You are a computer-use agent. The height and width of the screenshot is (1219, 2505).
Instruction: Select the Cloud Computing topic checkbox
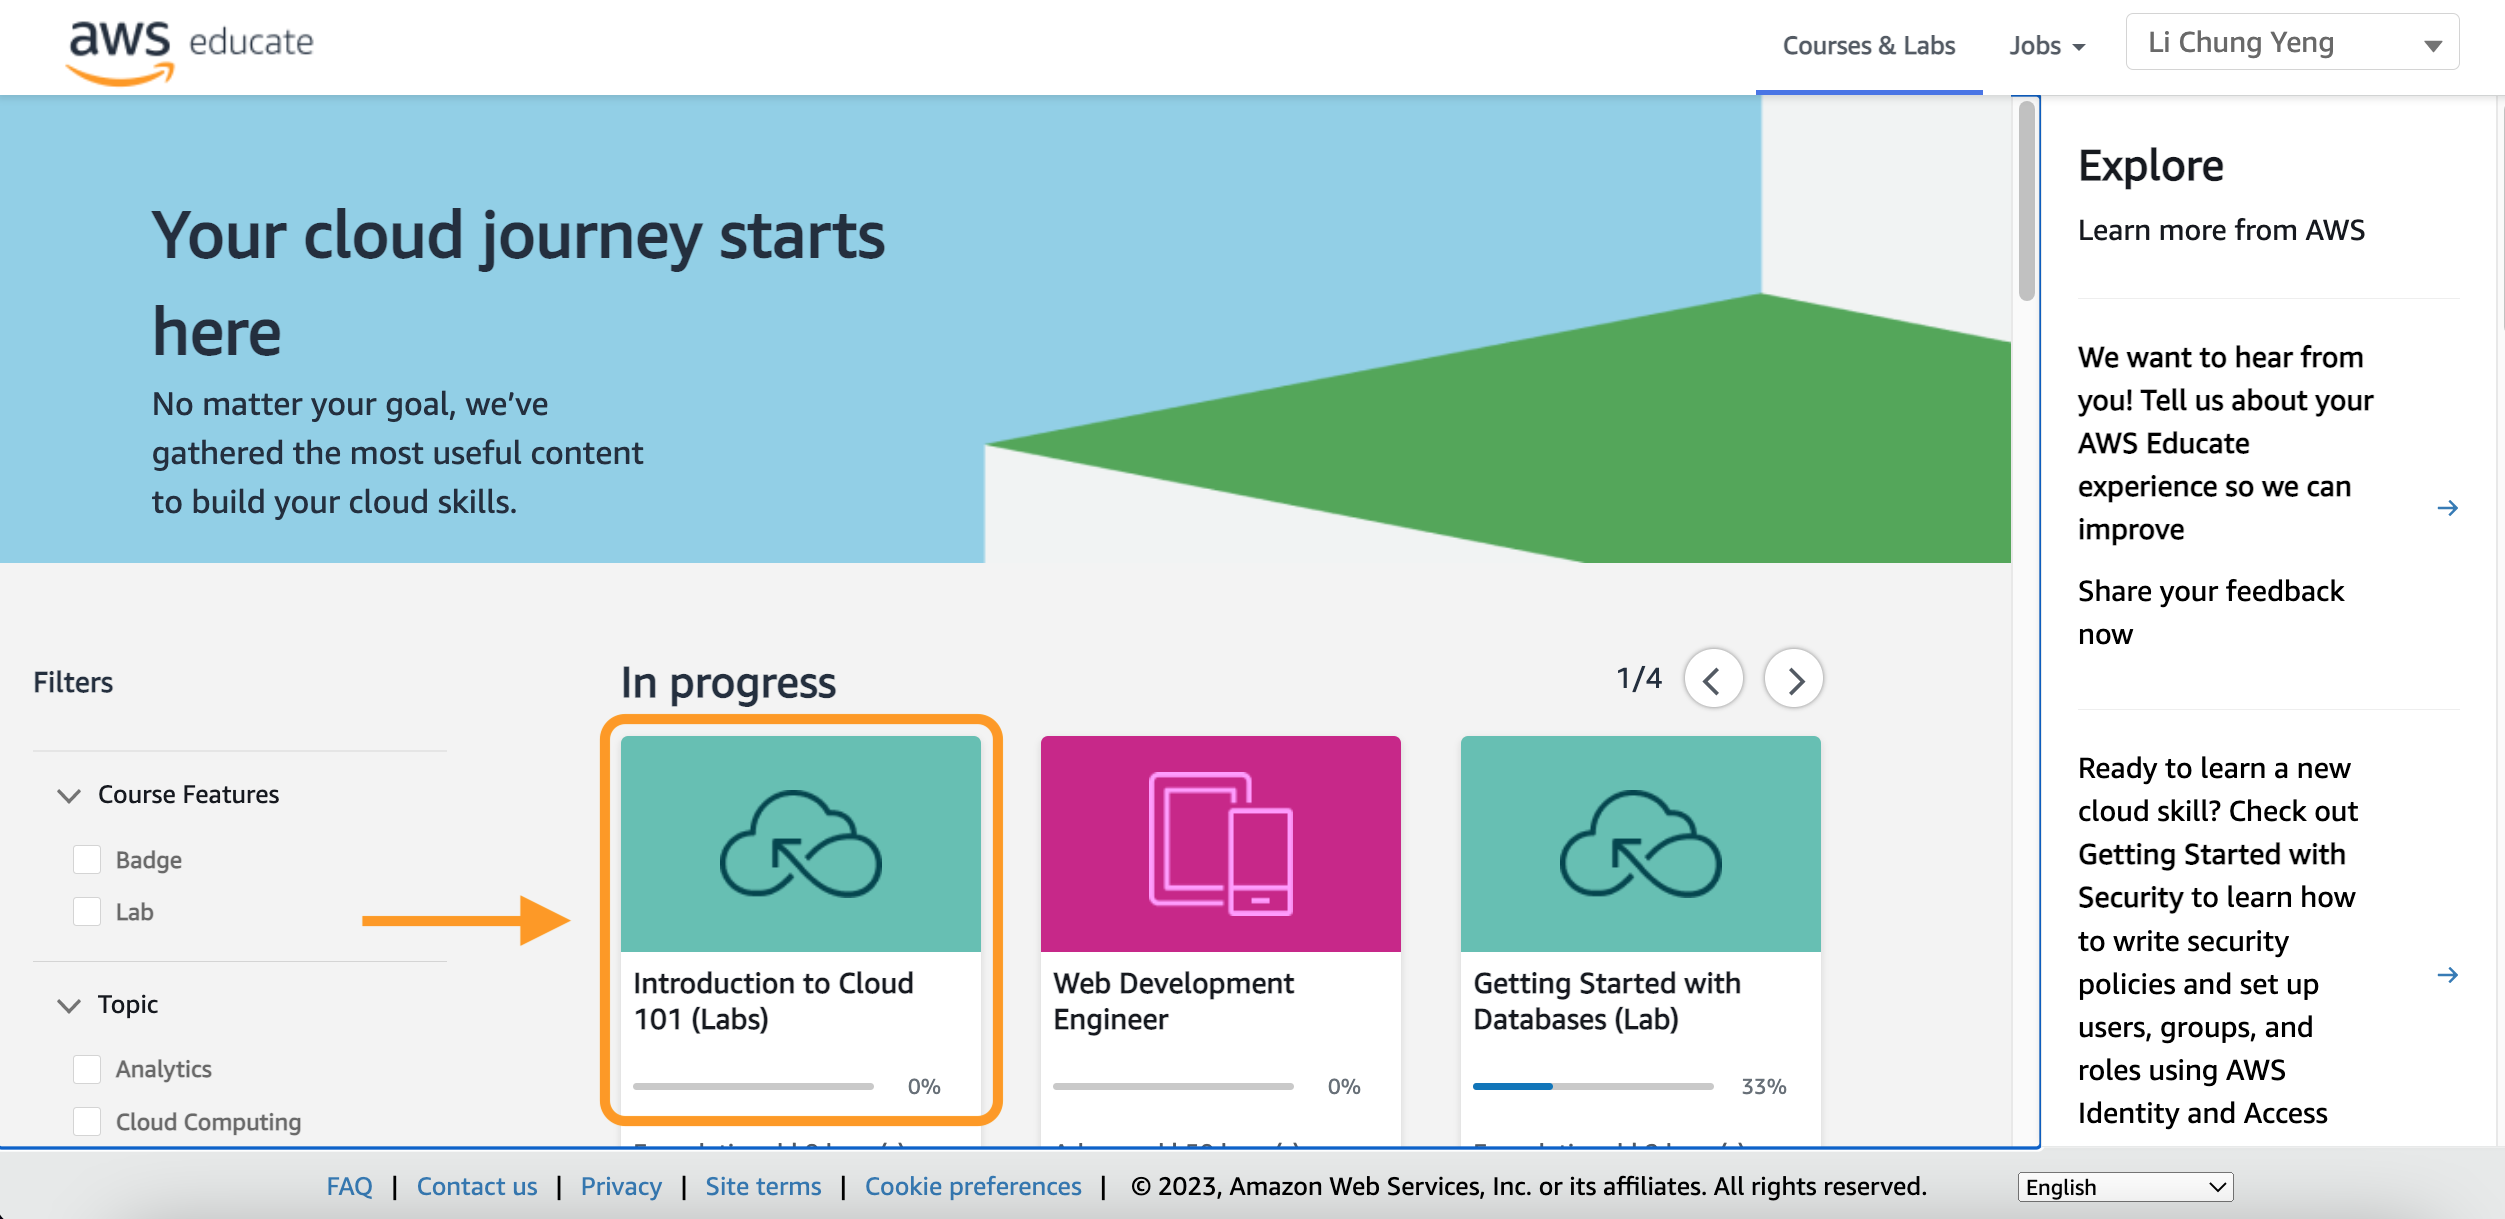87,1121
